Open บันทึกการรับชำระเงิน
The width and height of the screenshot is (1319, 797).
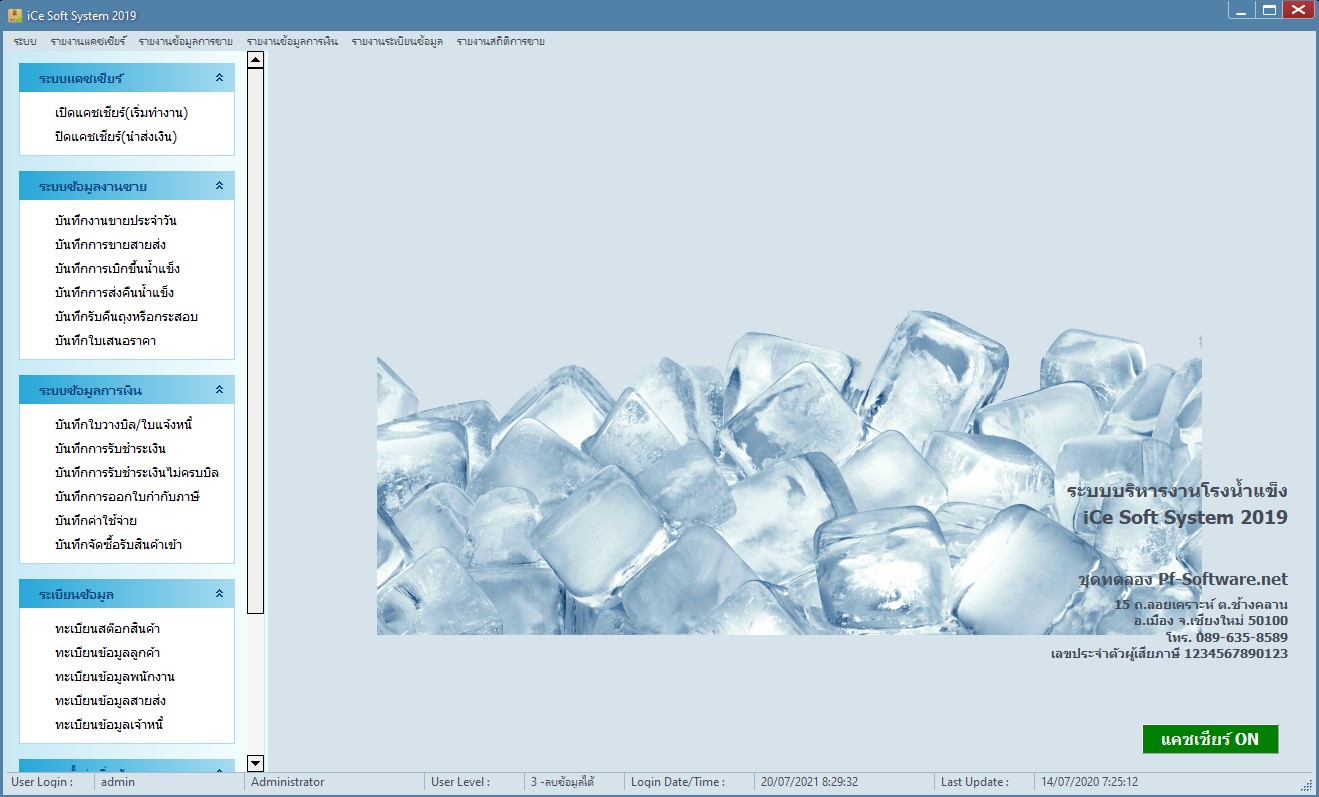coord(110,449)
